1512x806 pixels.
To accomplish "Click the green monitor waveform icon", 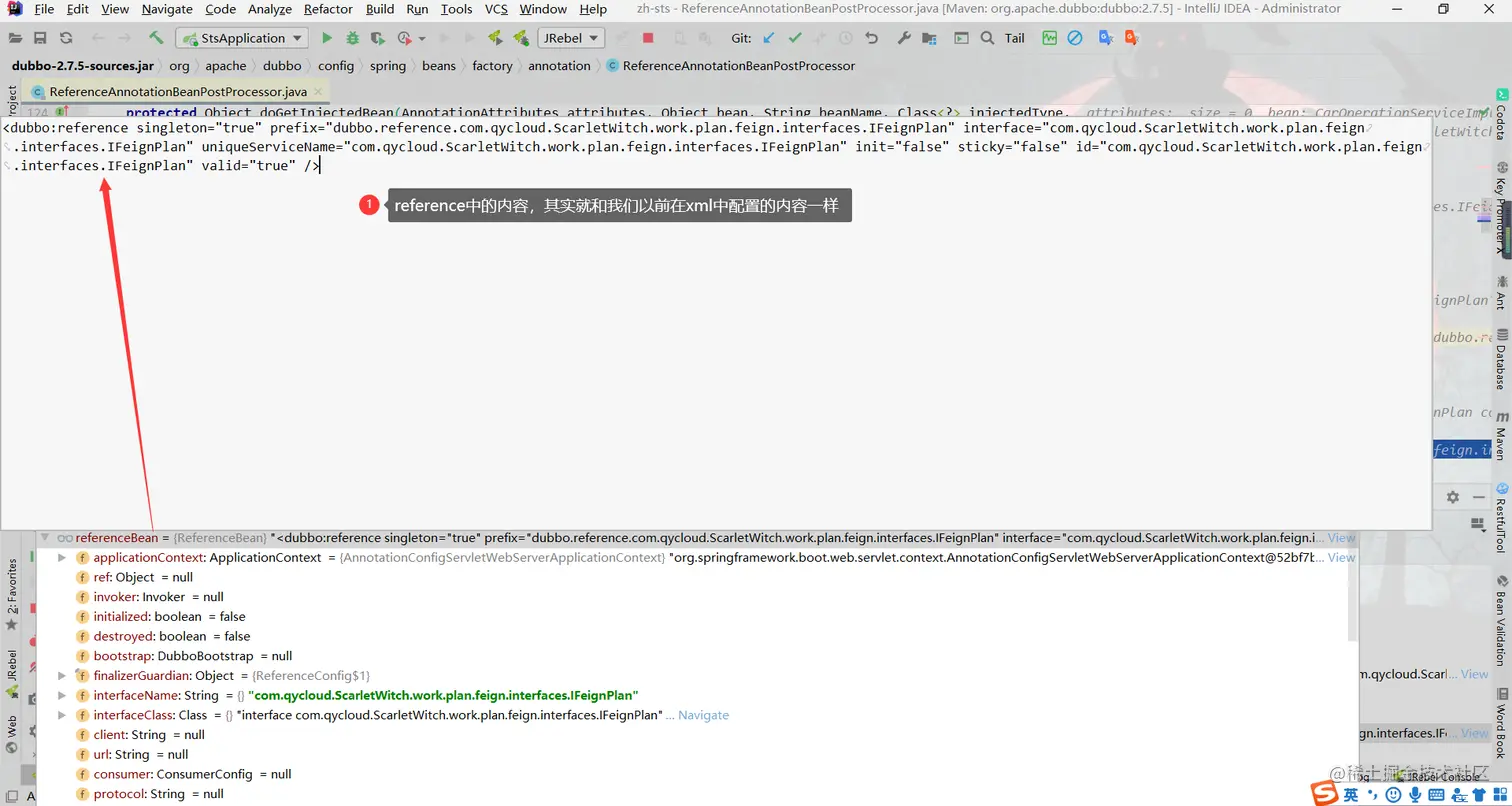I will coord(1049,38).
